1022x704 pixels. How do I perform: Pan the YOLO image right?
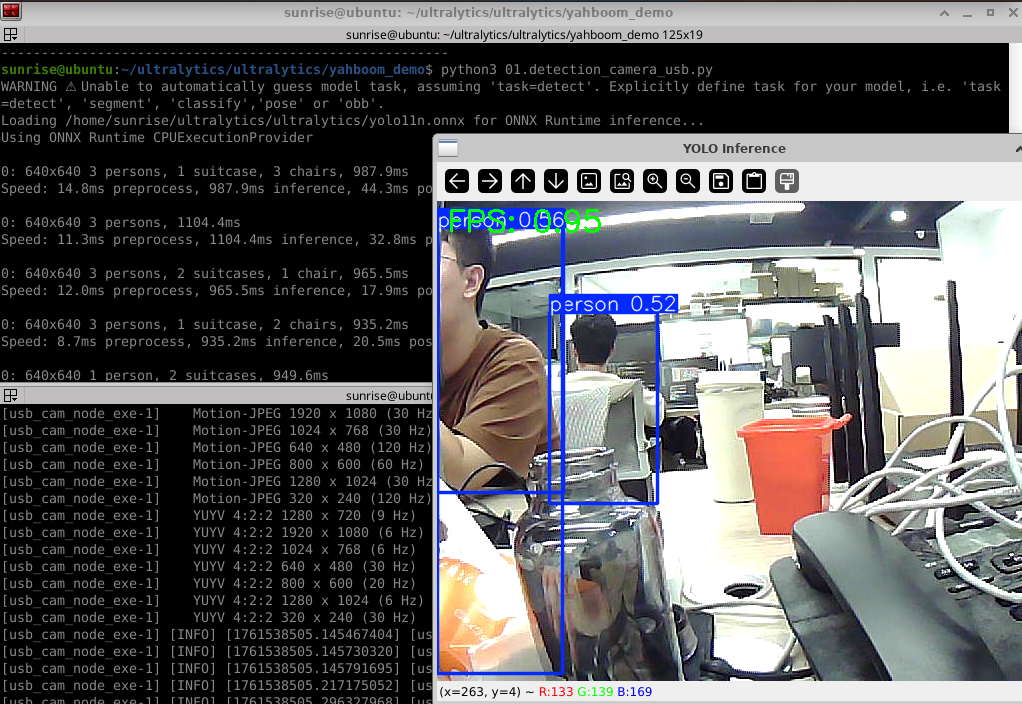pos(490,181)
